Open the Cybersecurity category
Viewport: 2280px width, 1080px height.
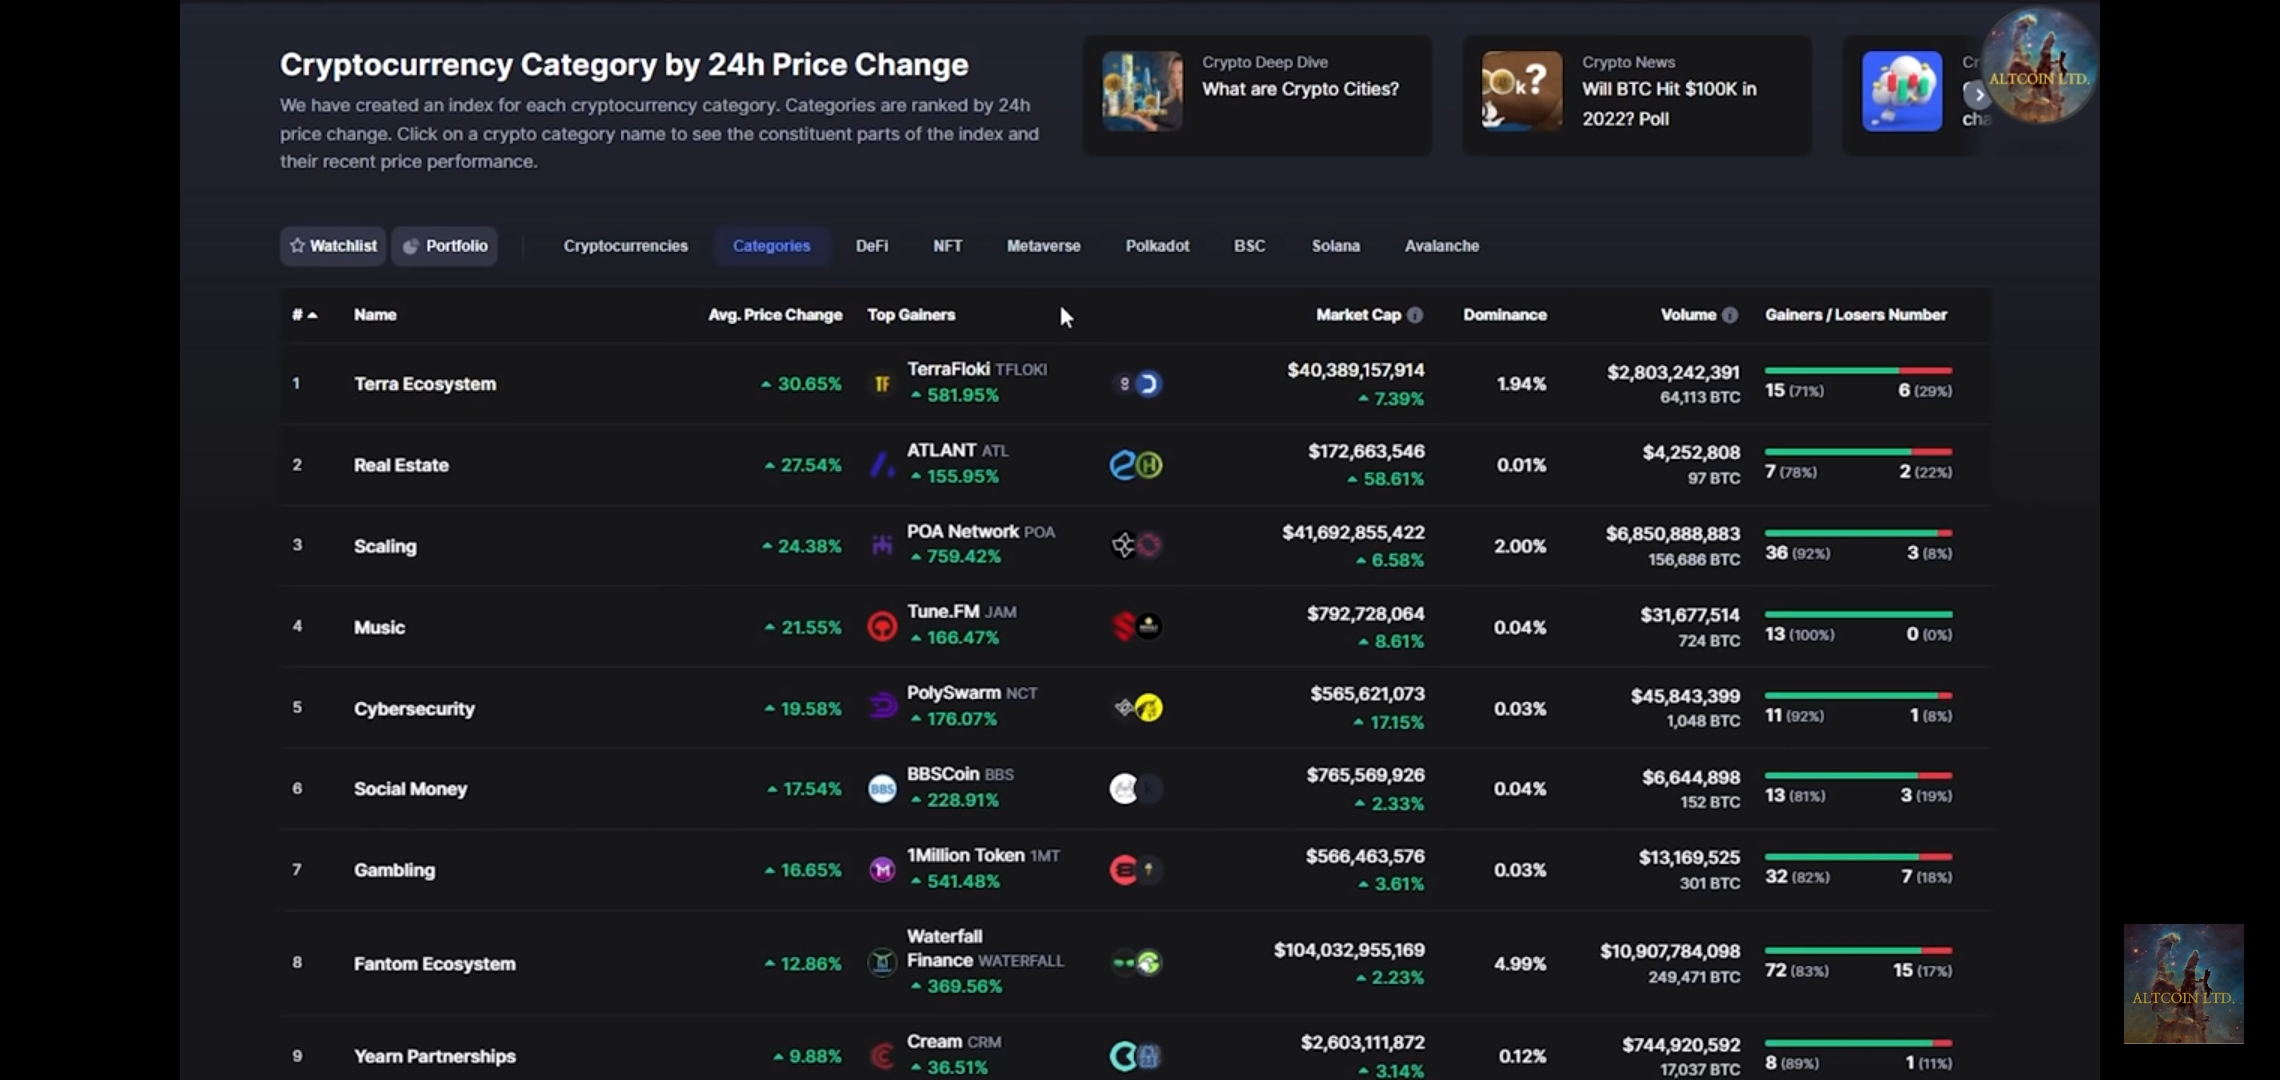click(414, 709)
